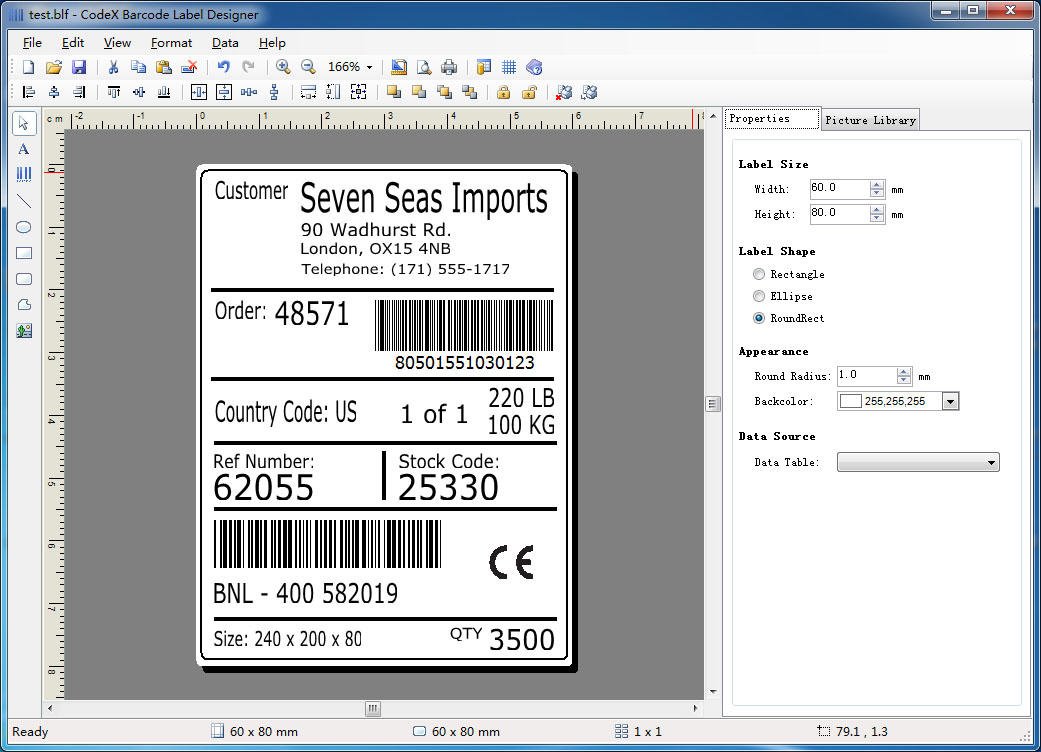Select the RoundRect label shape option
The height and width of the screenshot is (752, 1041).
[x=759, y=318]
